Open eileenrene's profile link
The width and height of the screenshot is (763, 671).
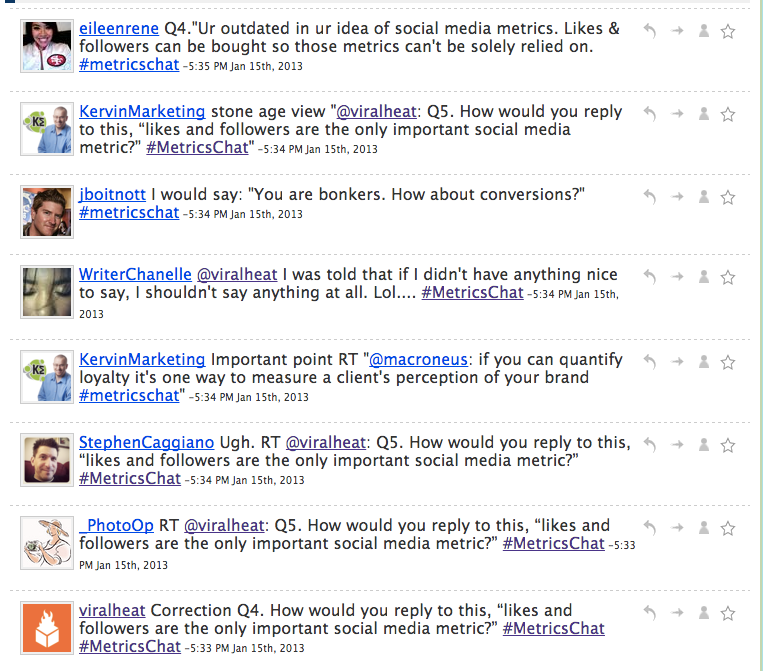[x=119, y=28]
